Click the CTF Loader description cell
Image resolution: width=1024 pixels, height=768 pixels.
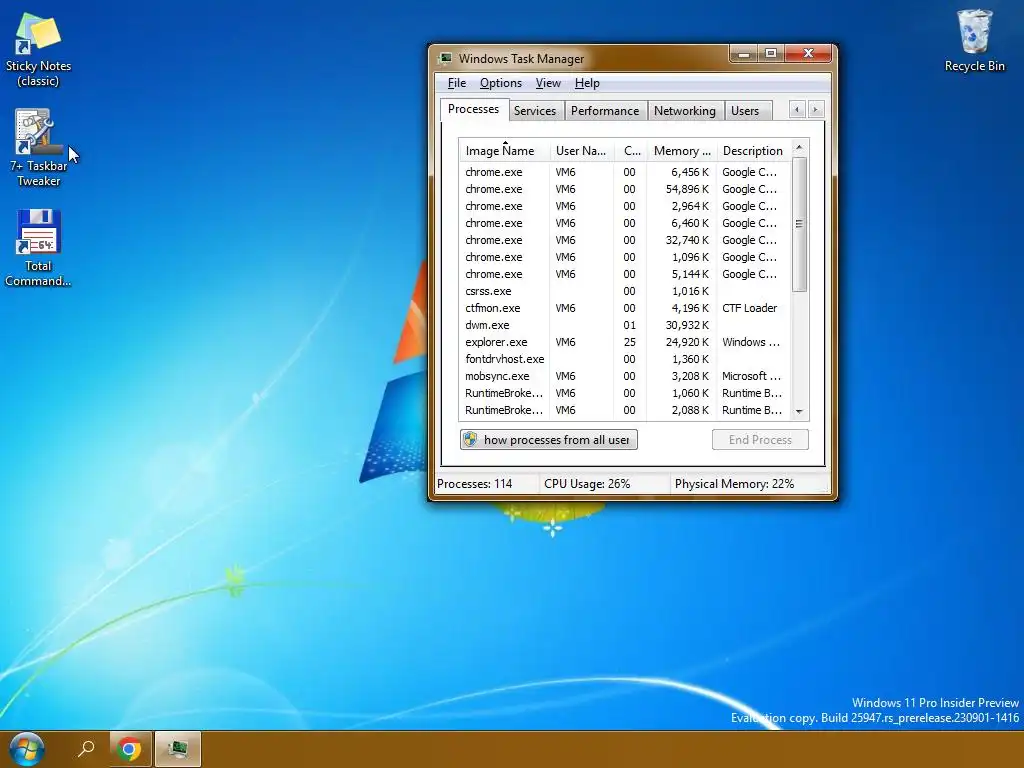pyautogui.click(x=750, y=308)
